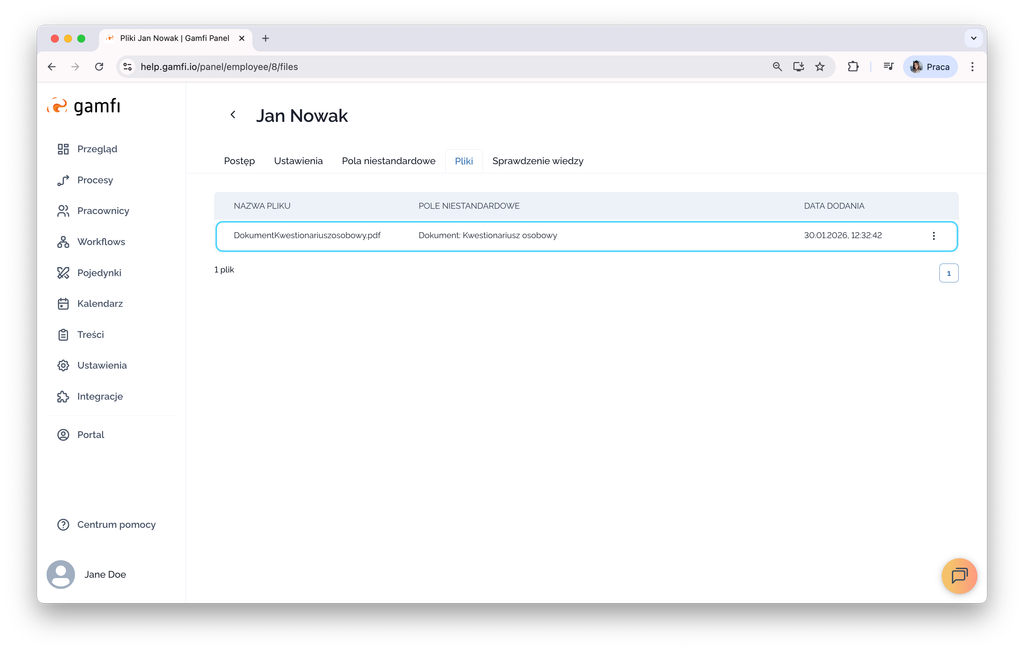Open Pracownicy from the sidebar

point(63,211)
